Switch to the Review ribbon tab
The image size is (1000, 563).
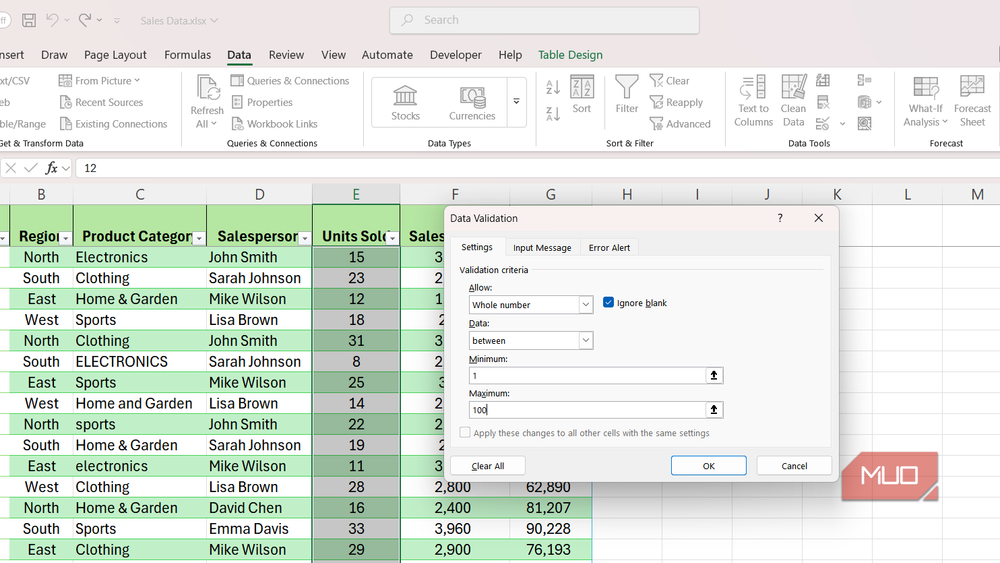click(x=286, y=55)
